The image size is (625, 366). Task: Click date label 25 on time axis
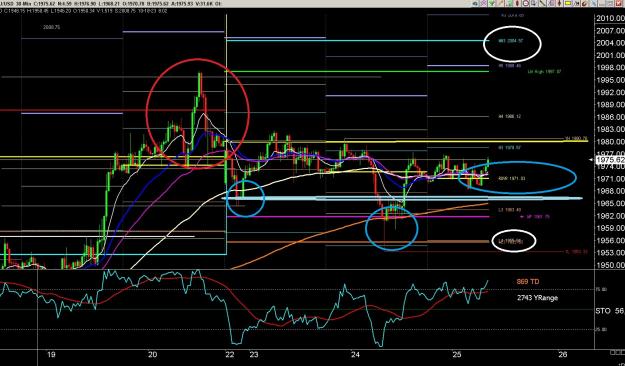pyautogui.click(x=457, y=354)
